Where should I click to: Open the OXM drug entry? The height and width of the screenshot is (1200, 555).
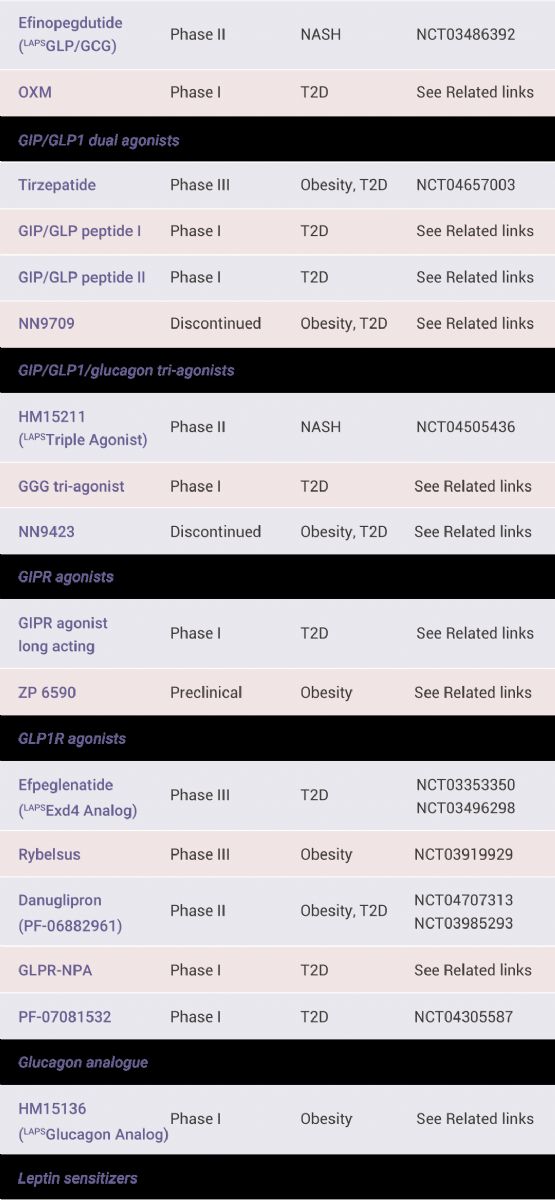35,92
